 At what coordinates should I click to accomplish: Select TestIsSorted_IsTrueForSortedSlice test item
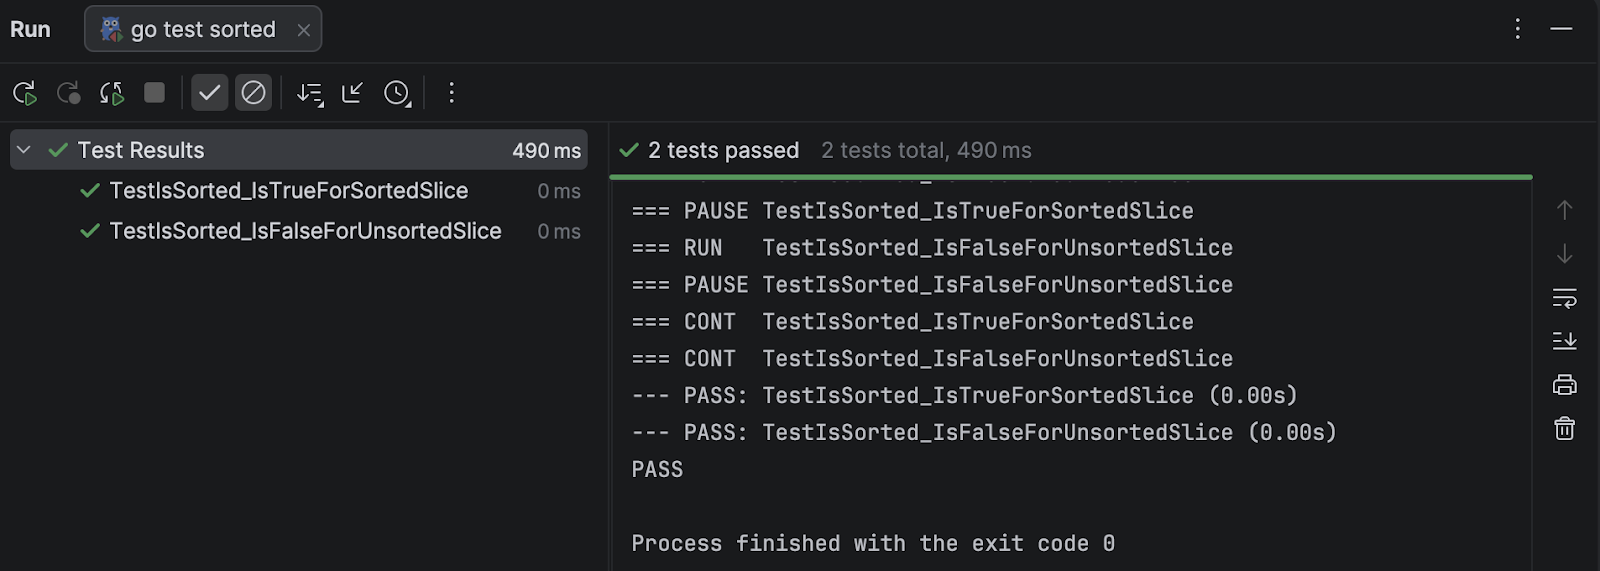click(288, 190)
